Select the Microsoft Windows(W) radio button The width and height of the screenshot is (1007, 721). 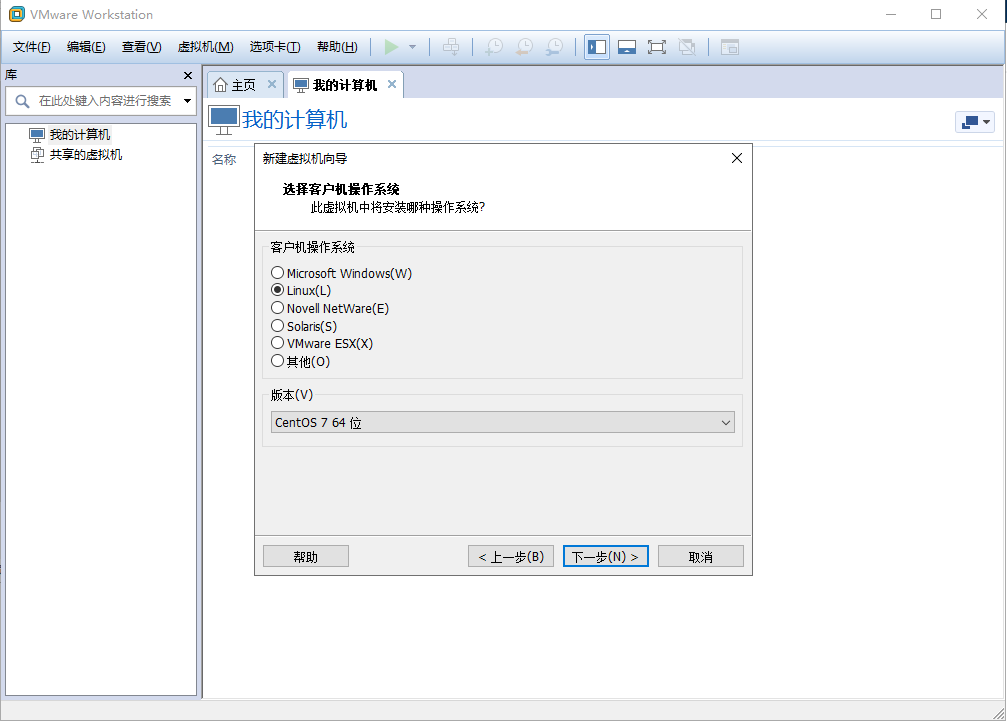tap(277, 273)
